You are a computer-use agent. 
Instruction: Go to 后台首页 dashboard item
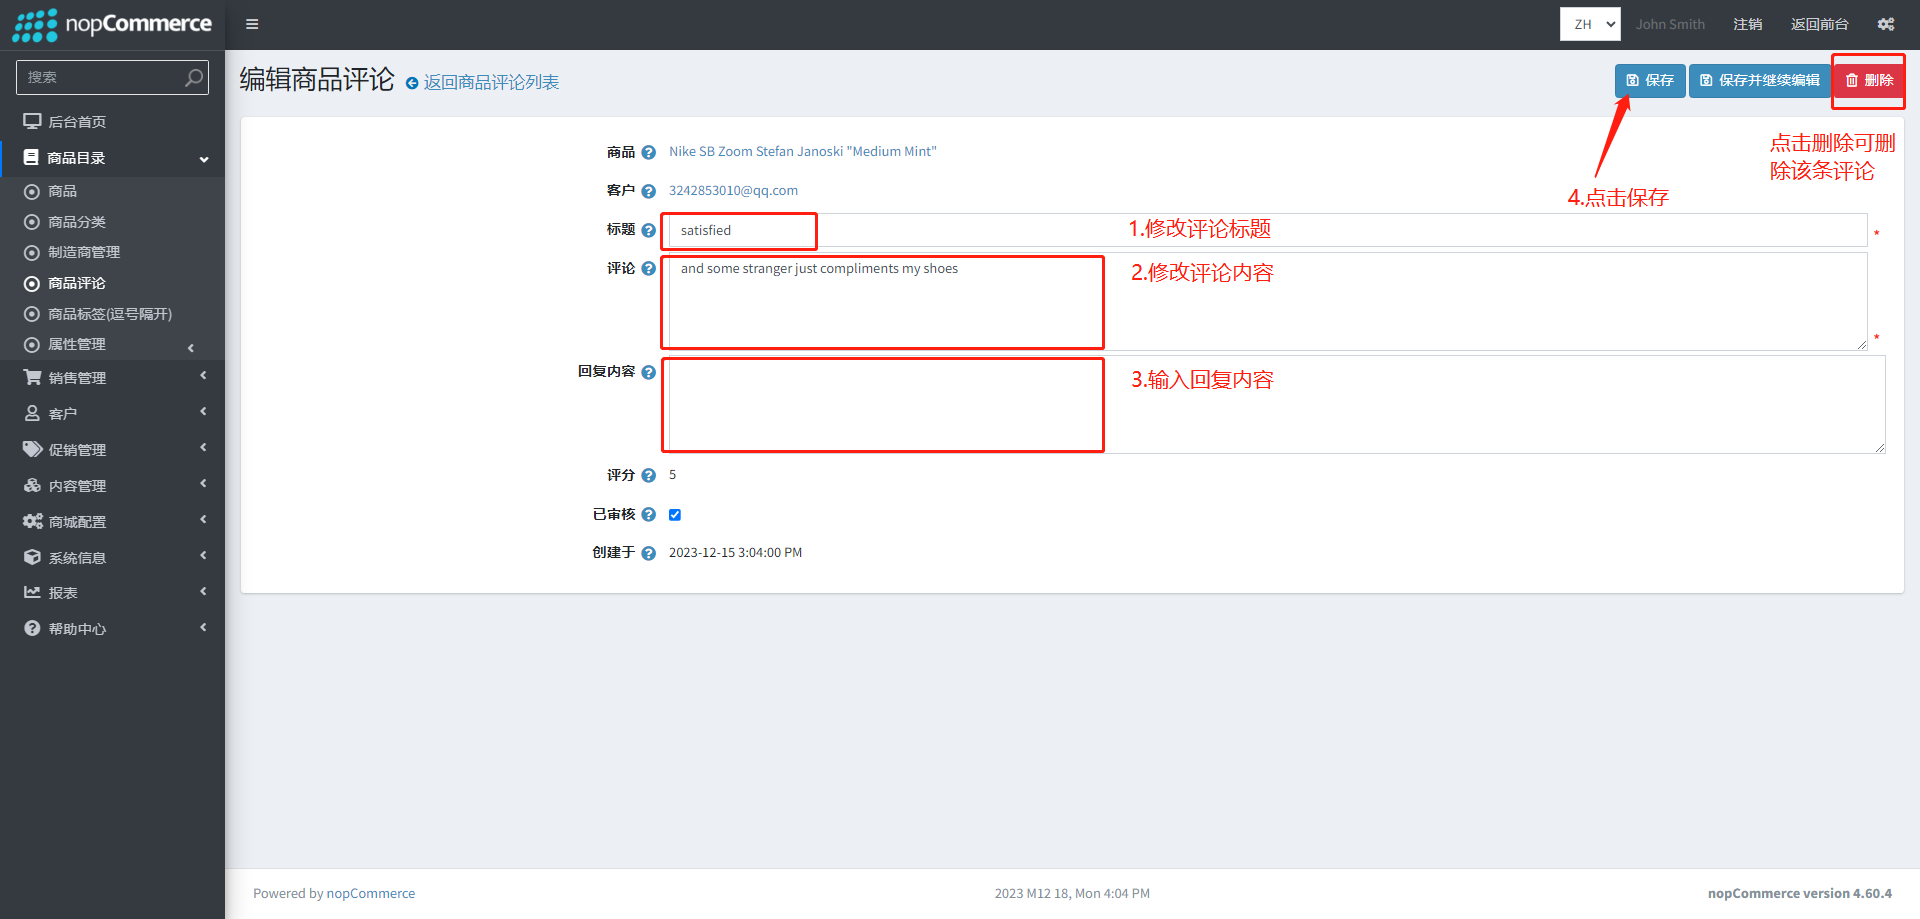pos(77,122)
